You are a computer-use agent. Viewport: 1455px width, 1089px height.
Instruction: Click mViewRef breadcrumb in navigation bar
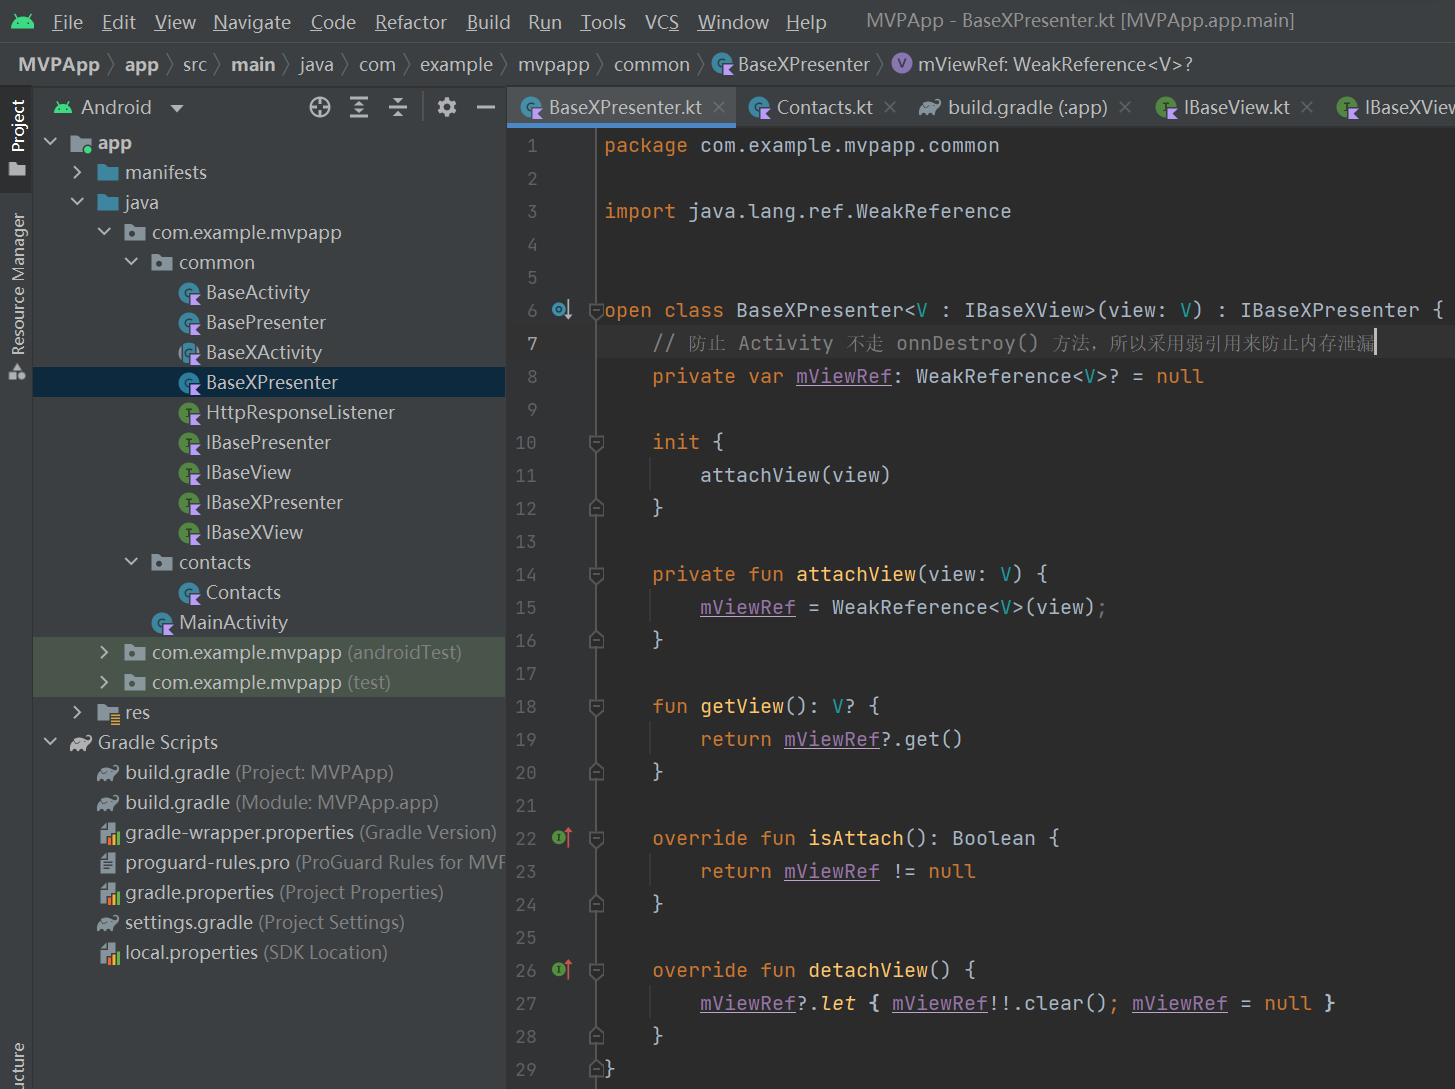click(1043, 65)
